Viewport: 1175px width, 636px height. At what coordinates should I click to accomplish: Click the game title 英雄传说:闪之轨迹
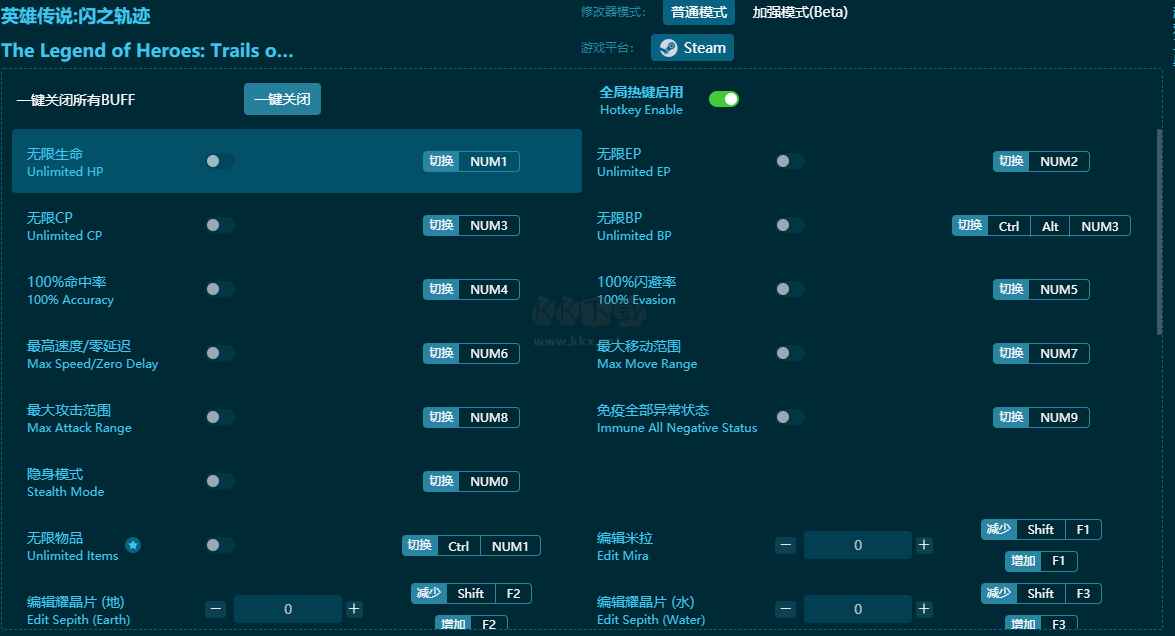click(x=76, y=16)
